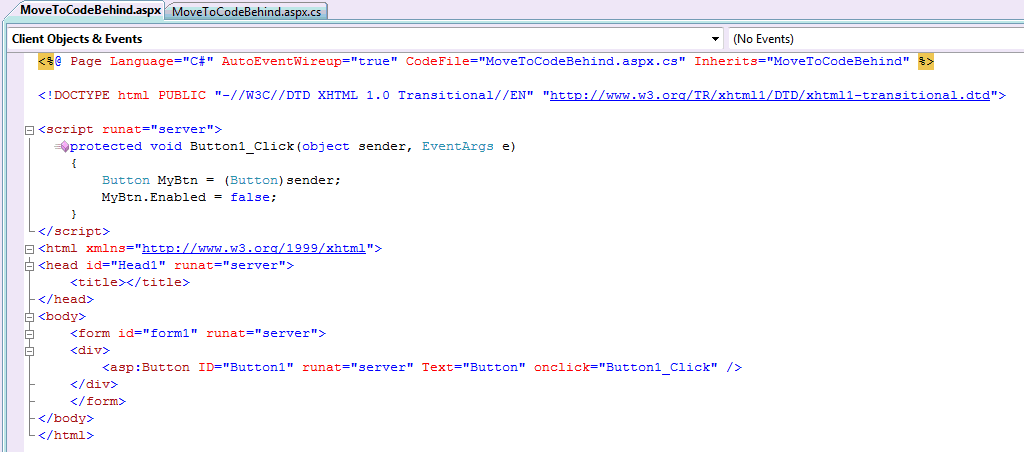Collapse the form id="form1" element
The height and width of the screenshot is (452, 1024).
[29, 333]
